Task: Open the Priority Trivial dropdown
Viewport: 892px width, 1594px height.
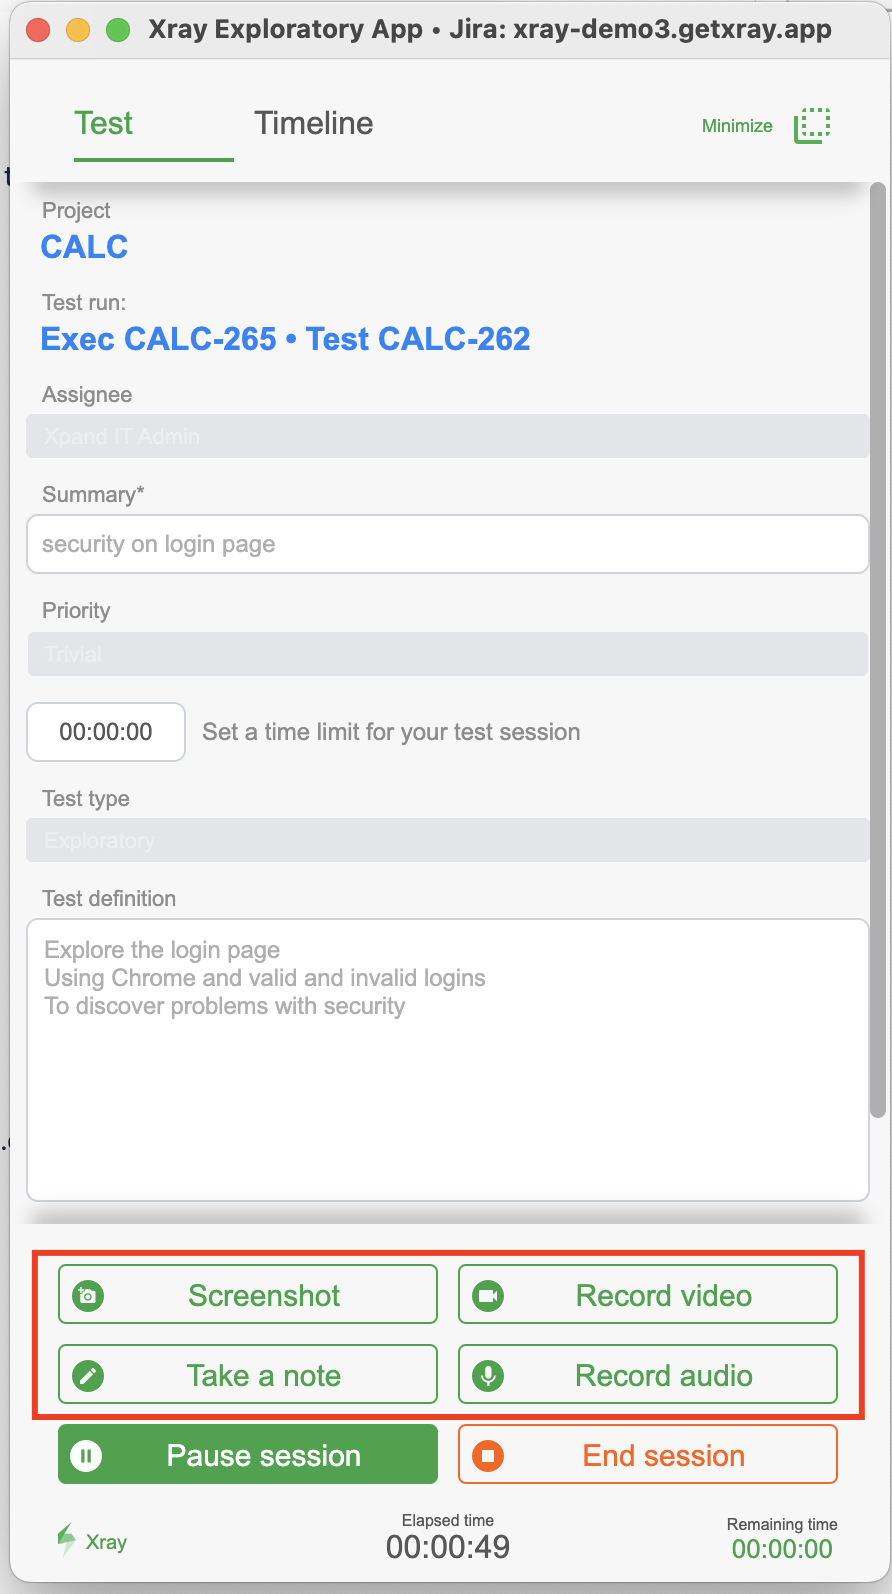Action: click(447, 654)
